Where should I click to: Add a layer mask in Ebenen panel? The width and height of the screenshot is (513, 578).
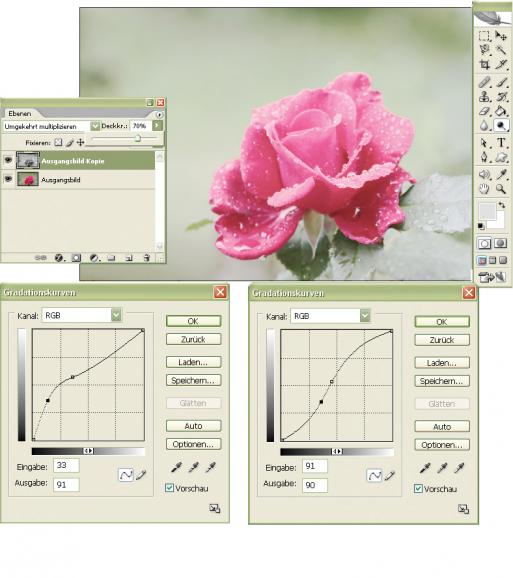point(76,258)
